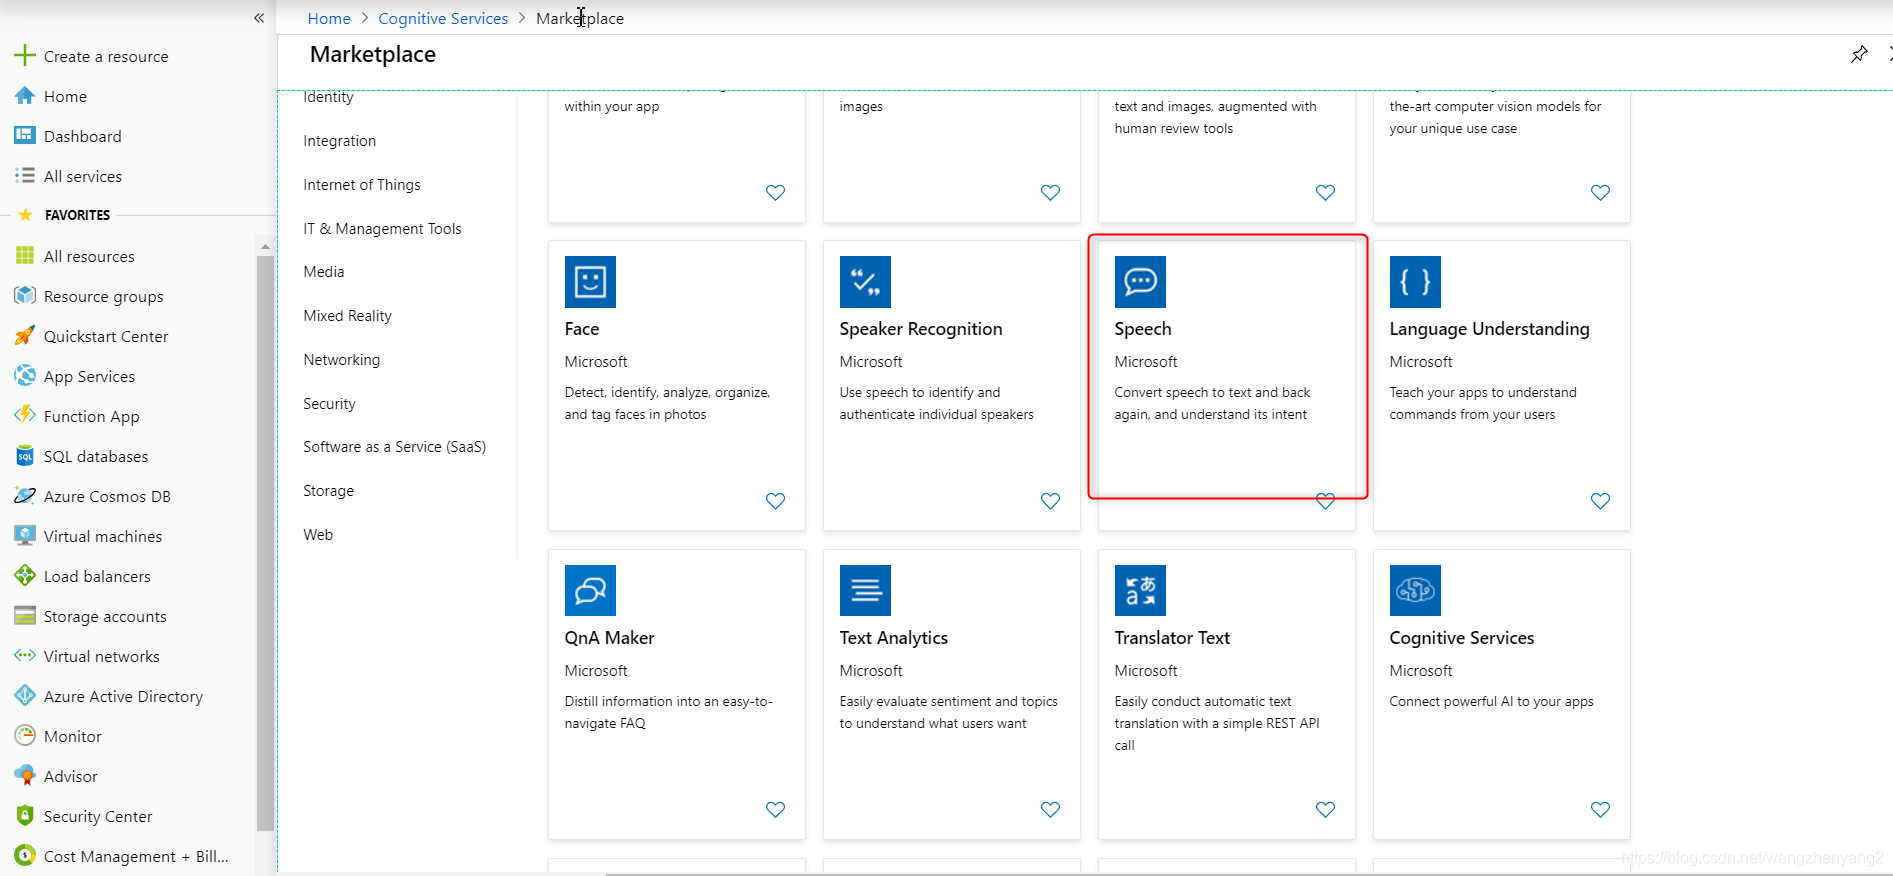Click the QnA Maker tile icon
The height and width of the screenshot is (876, 1893).
[x=590, y=590]
